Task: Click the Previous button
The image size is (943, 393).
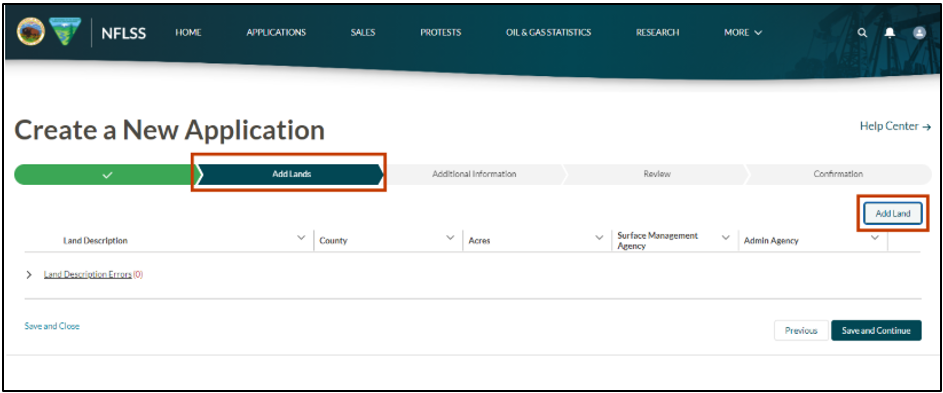Action: 800,330
